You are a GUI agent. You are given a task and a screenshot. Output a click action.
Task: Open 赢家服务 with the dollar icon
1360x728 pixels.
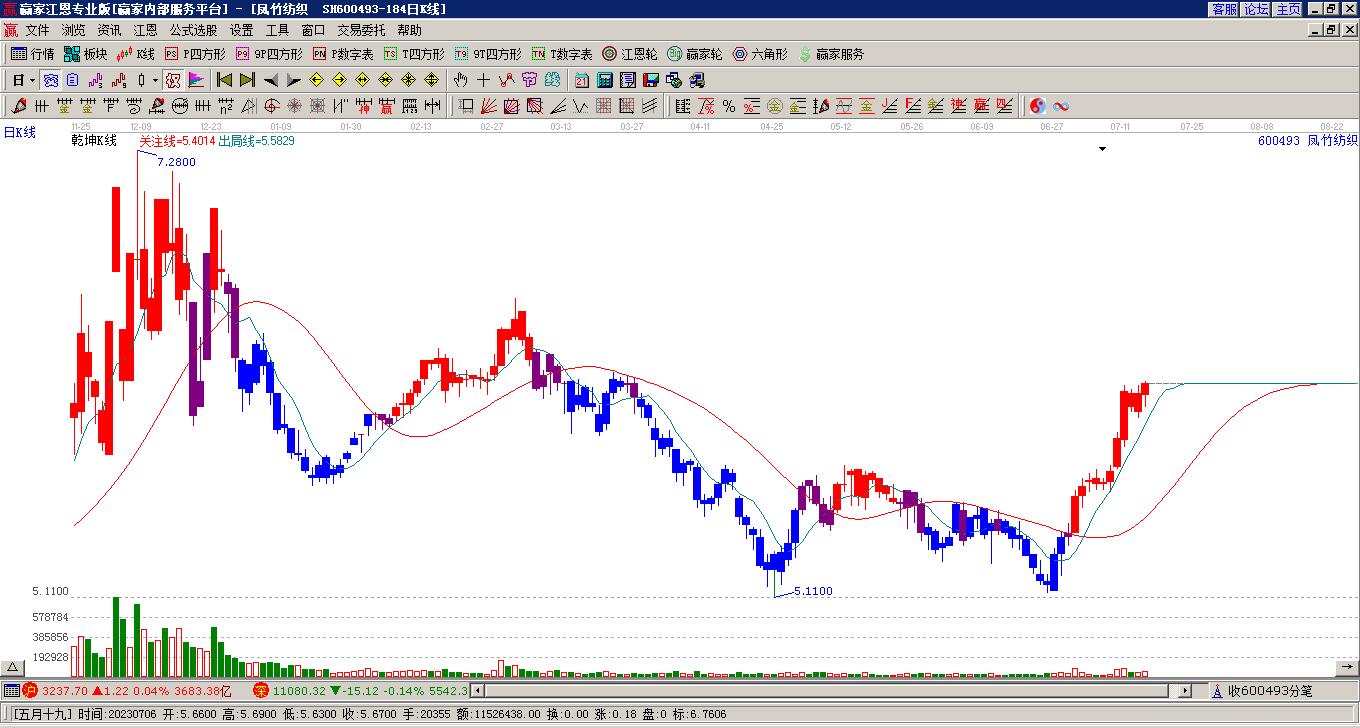pos(831,54)
